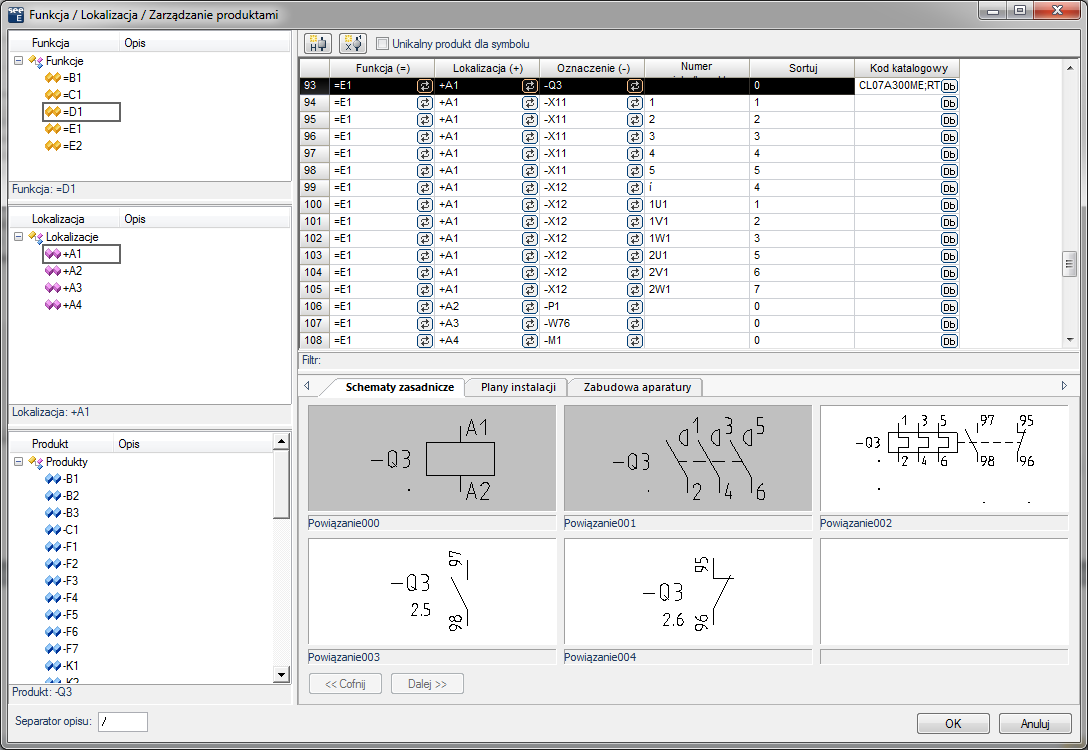Click table scroll down arrow
This screenshot has height=750, width=1088.
(x=1070, y=340)
